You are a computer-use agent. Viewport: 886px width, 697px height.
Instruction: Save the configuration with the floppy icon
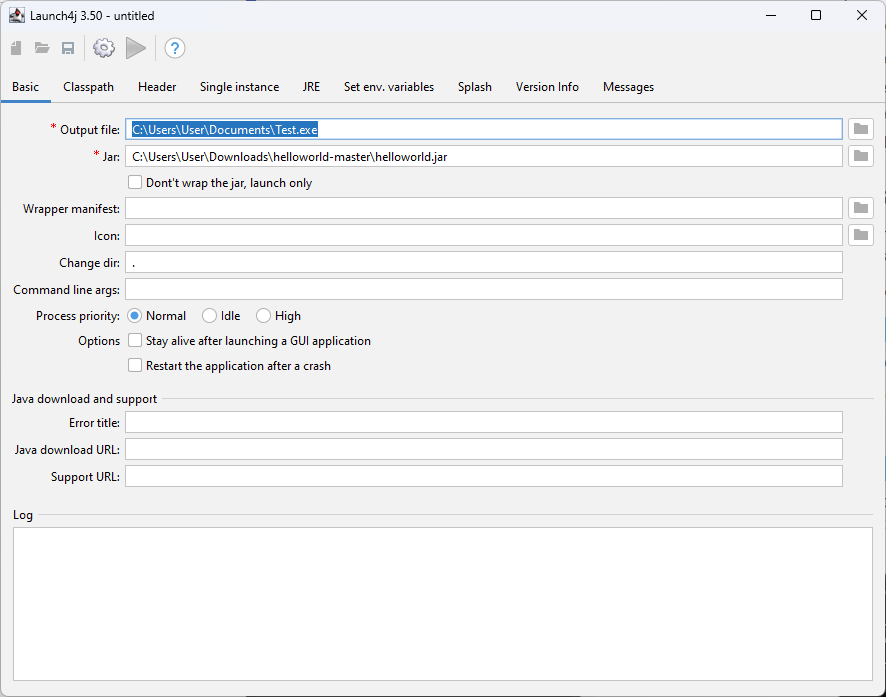pos(68,48)
